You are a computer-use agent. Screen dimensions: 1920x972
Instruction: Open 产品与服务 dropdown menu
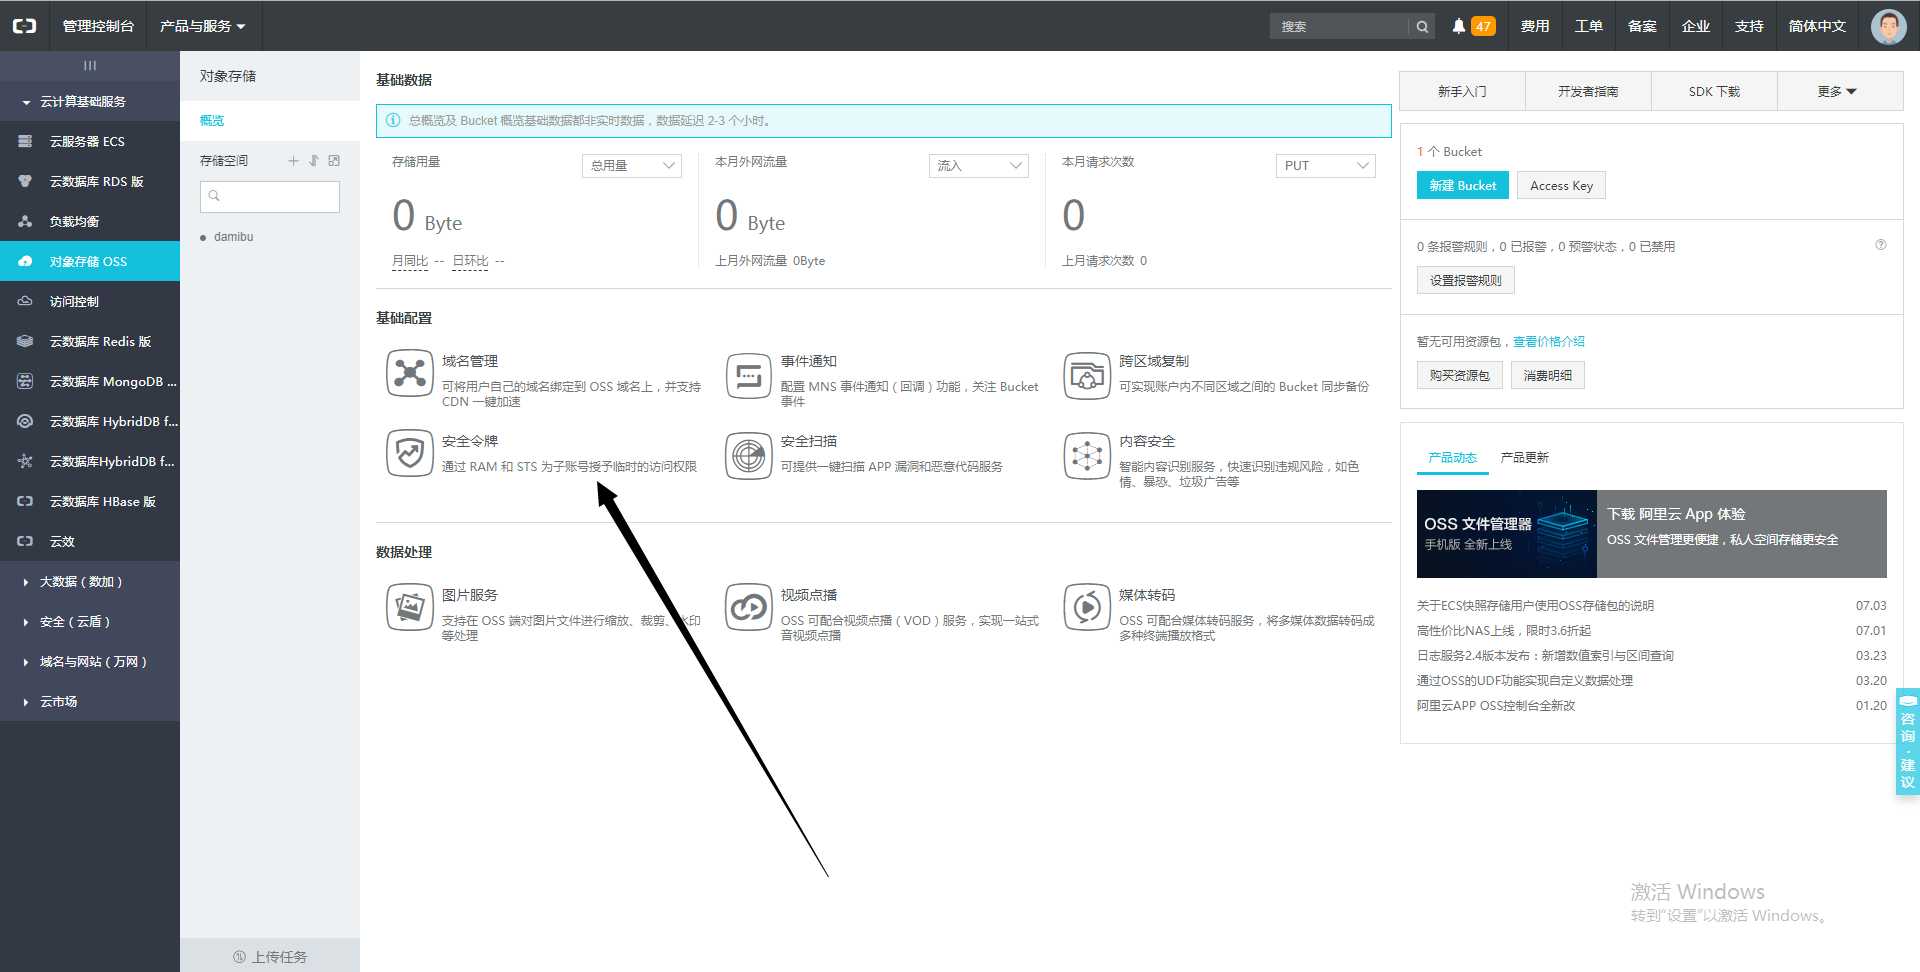tap(203, 26)
